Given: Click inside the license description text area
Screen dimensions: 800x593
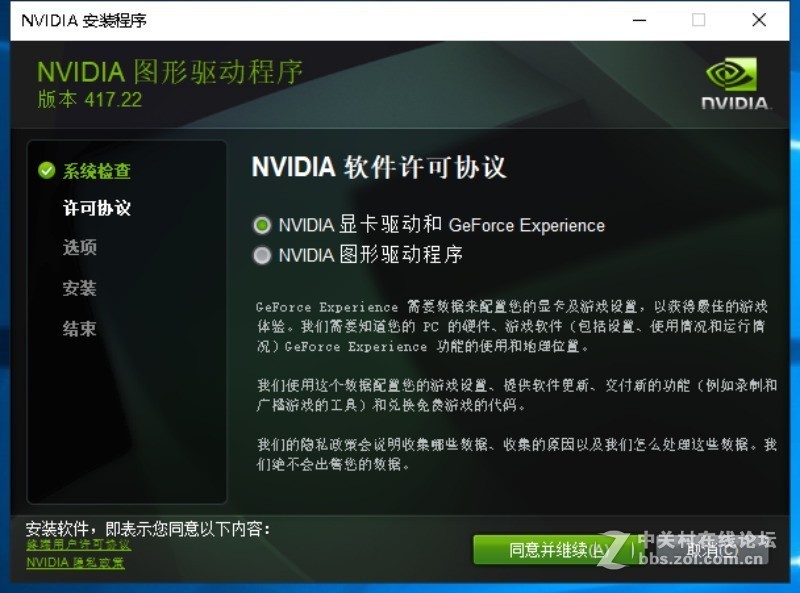Looking at the screenshot, I should pos(450,380).
